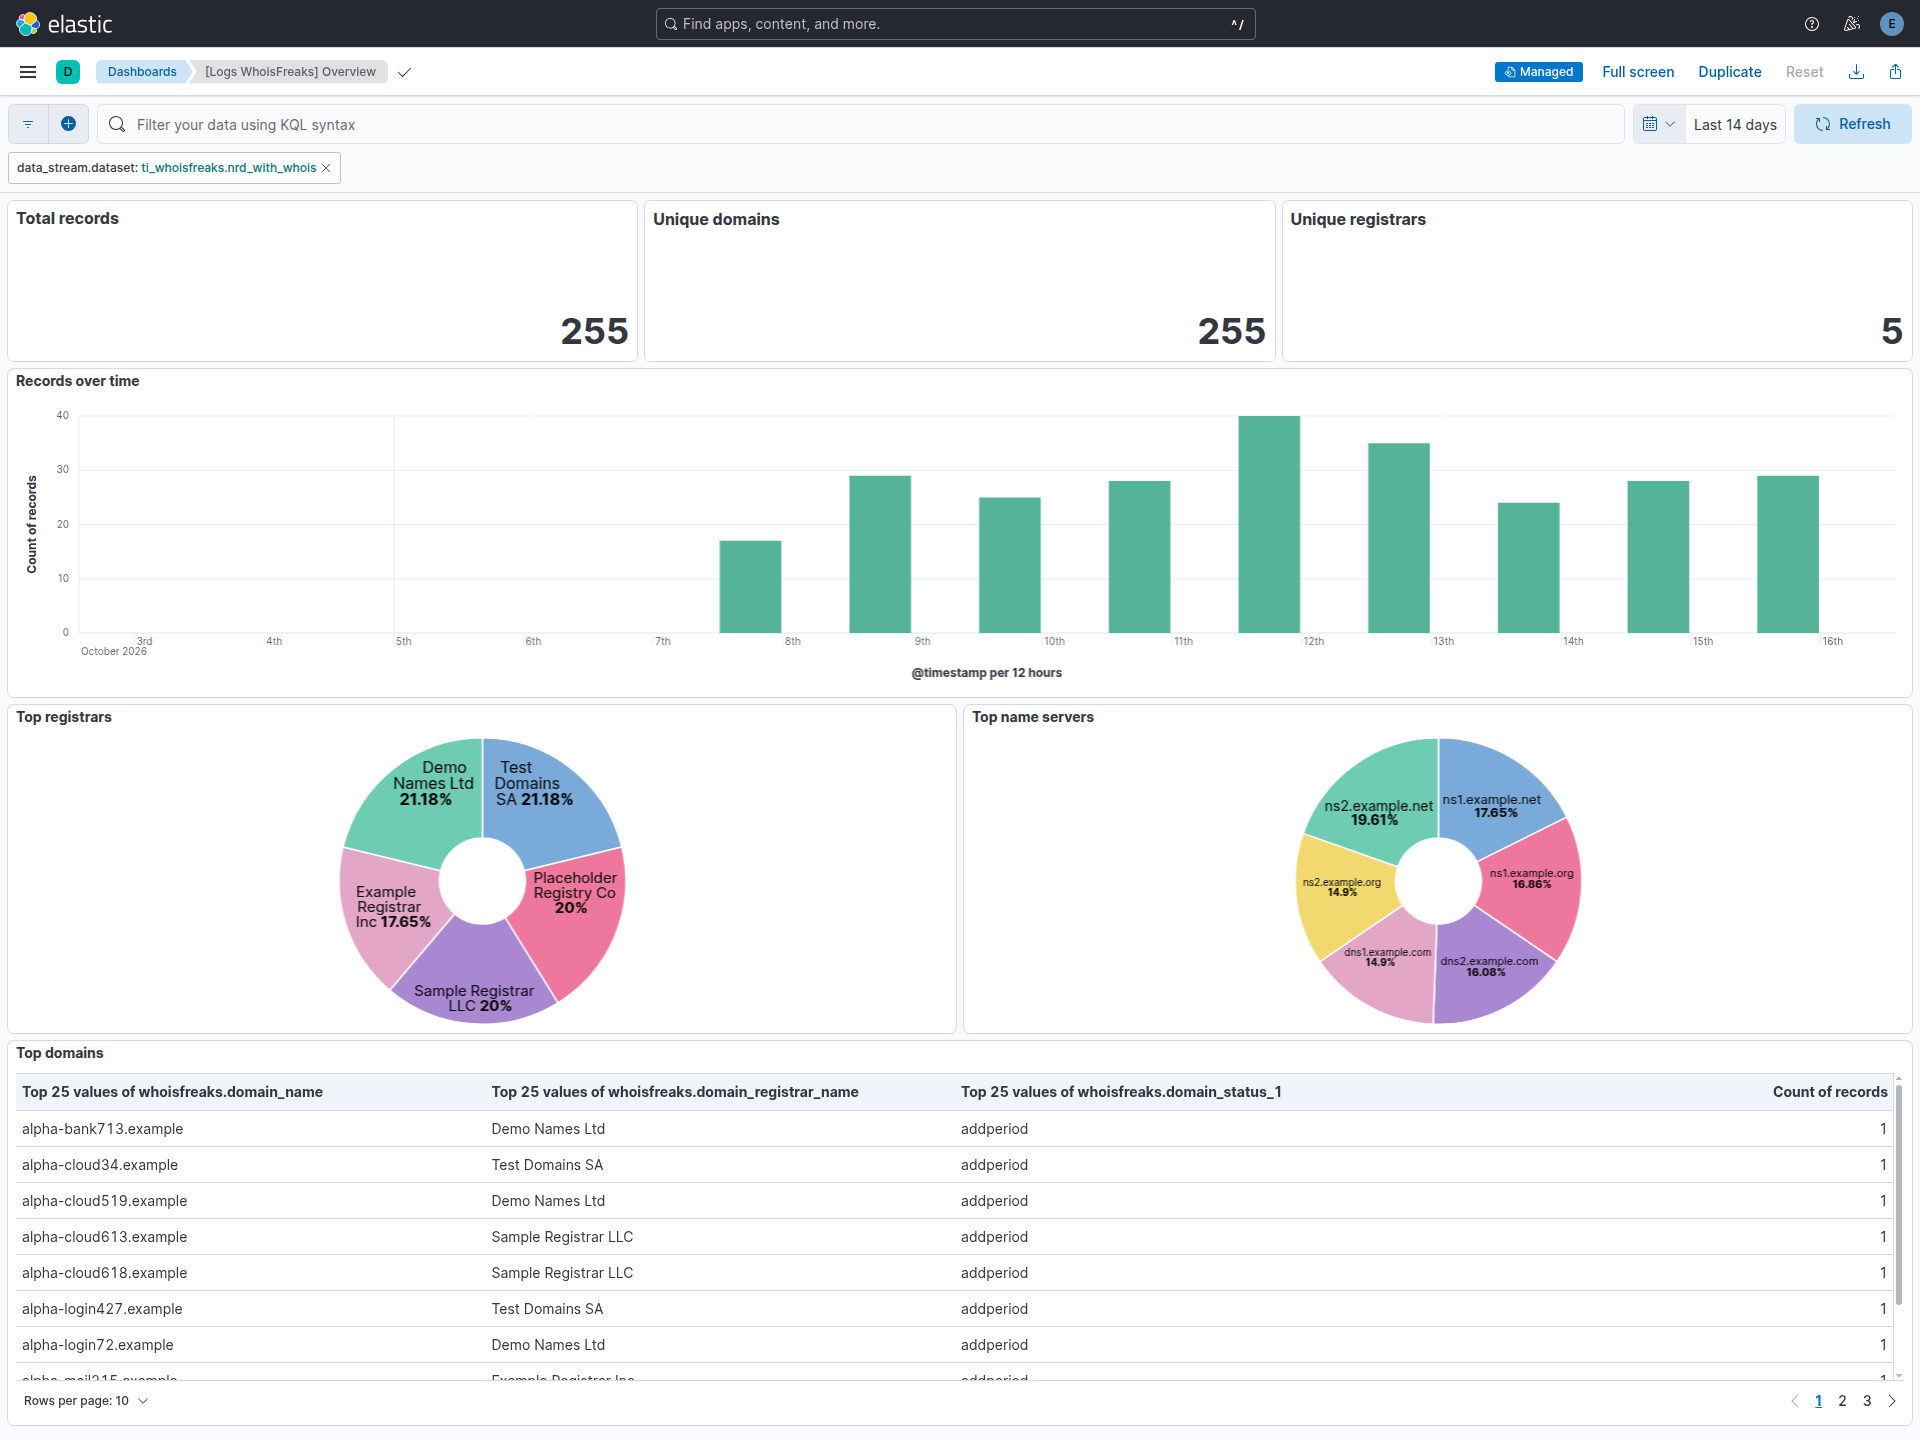The height and width of the screenshot is (1440, 1920).
Task: Click the Top domains table scrollbar
Action: (x=1898, y=1195)
